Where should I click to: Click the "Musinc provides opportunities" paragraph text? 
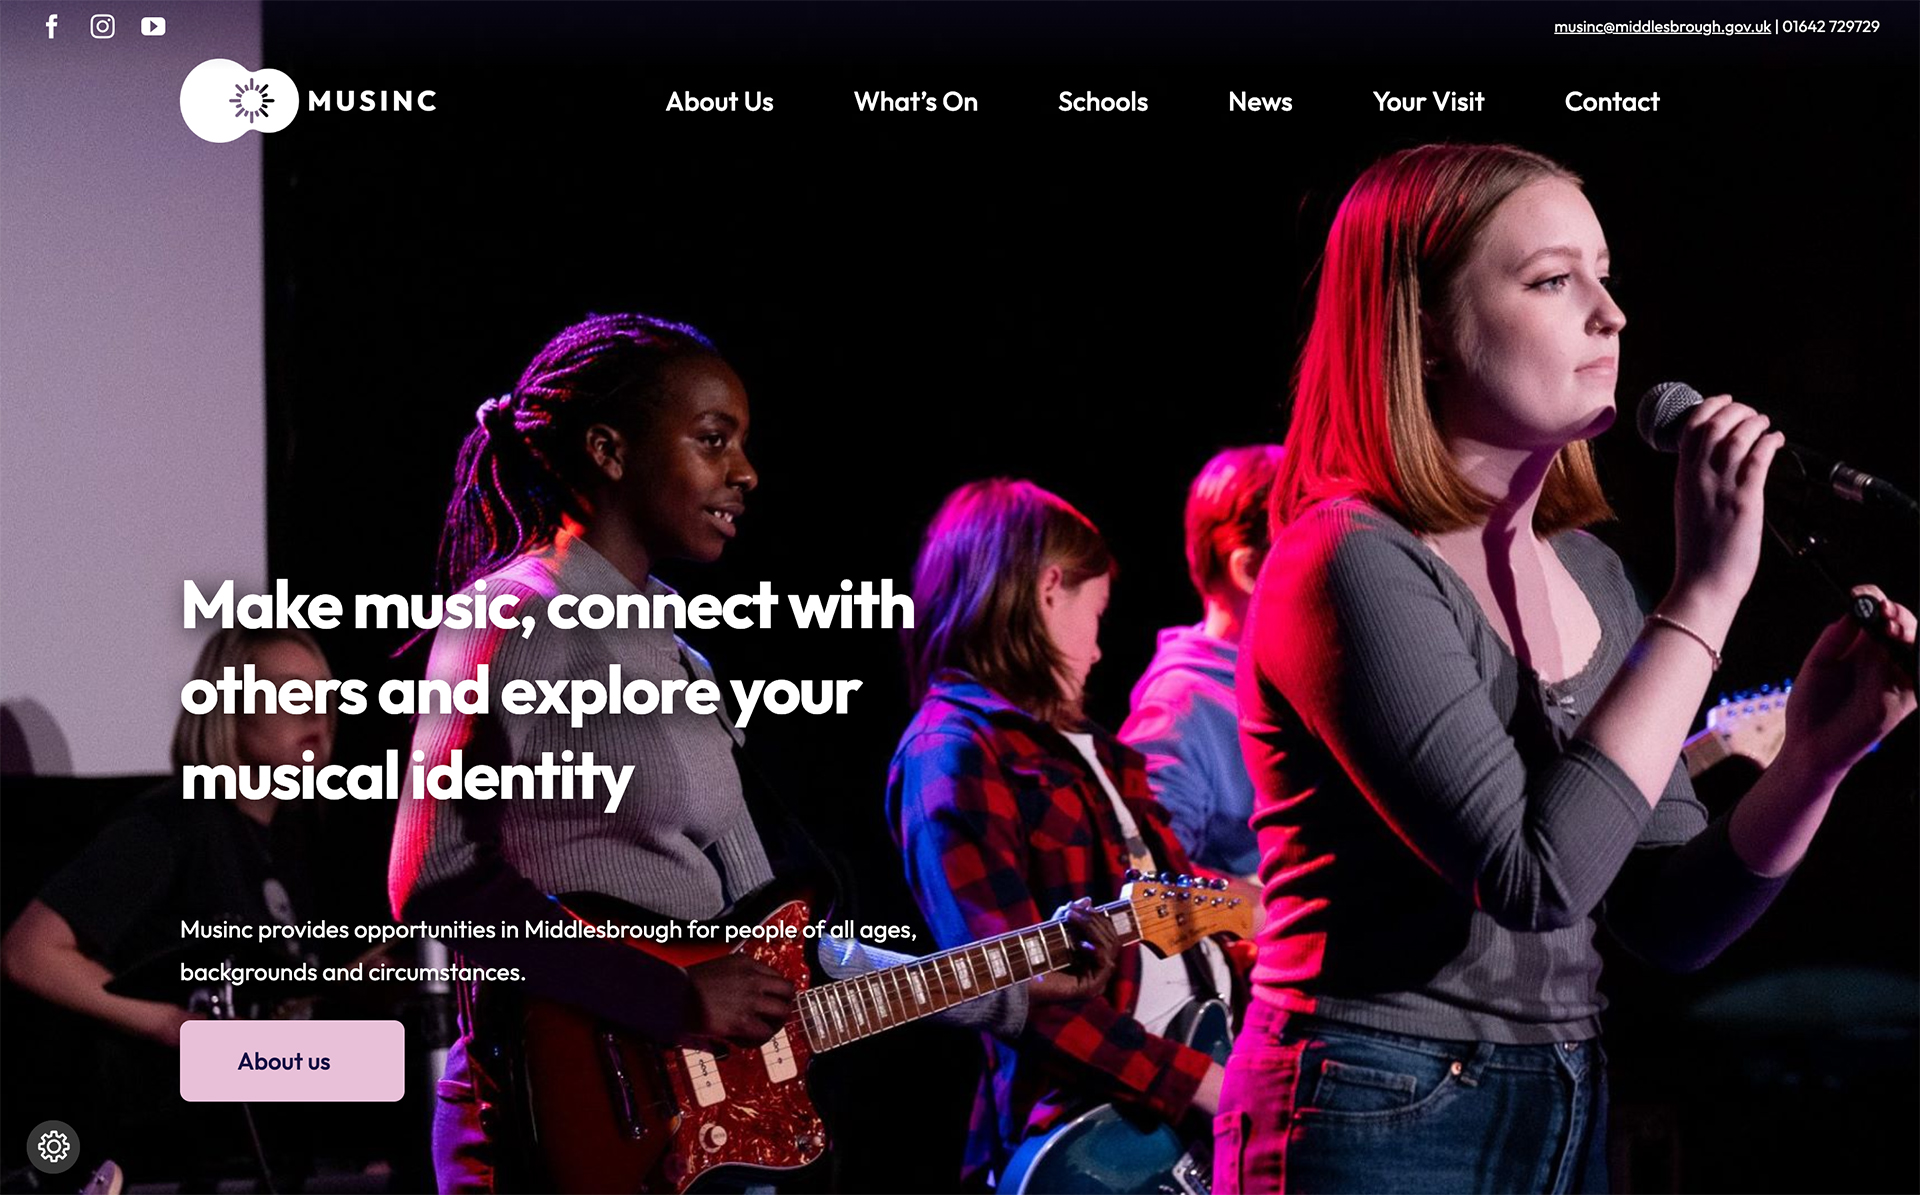pos(548,951)
